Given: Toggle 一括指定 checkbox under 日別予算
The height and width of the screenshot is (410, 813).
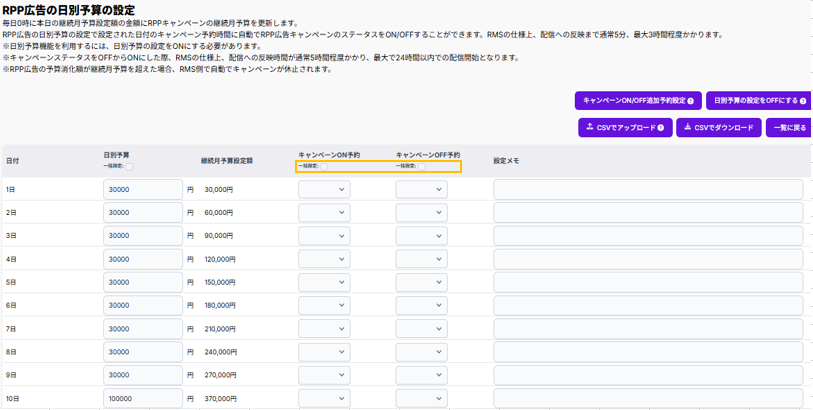Looking at the screenshot, I should pos(129,166).
